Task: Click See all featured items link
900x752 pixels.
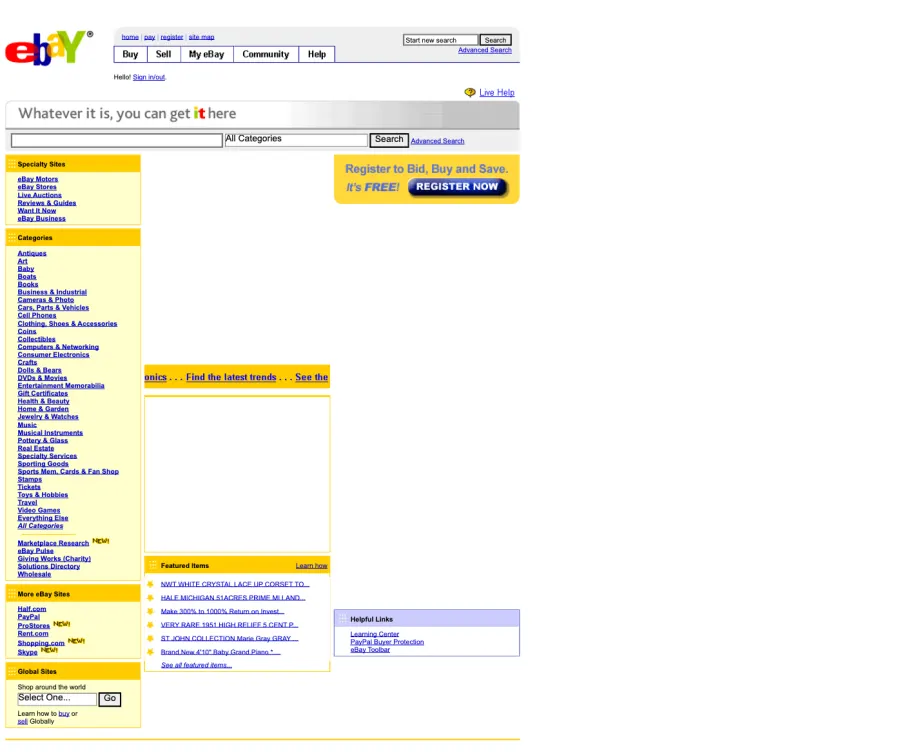Action: coord(196,665)
